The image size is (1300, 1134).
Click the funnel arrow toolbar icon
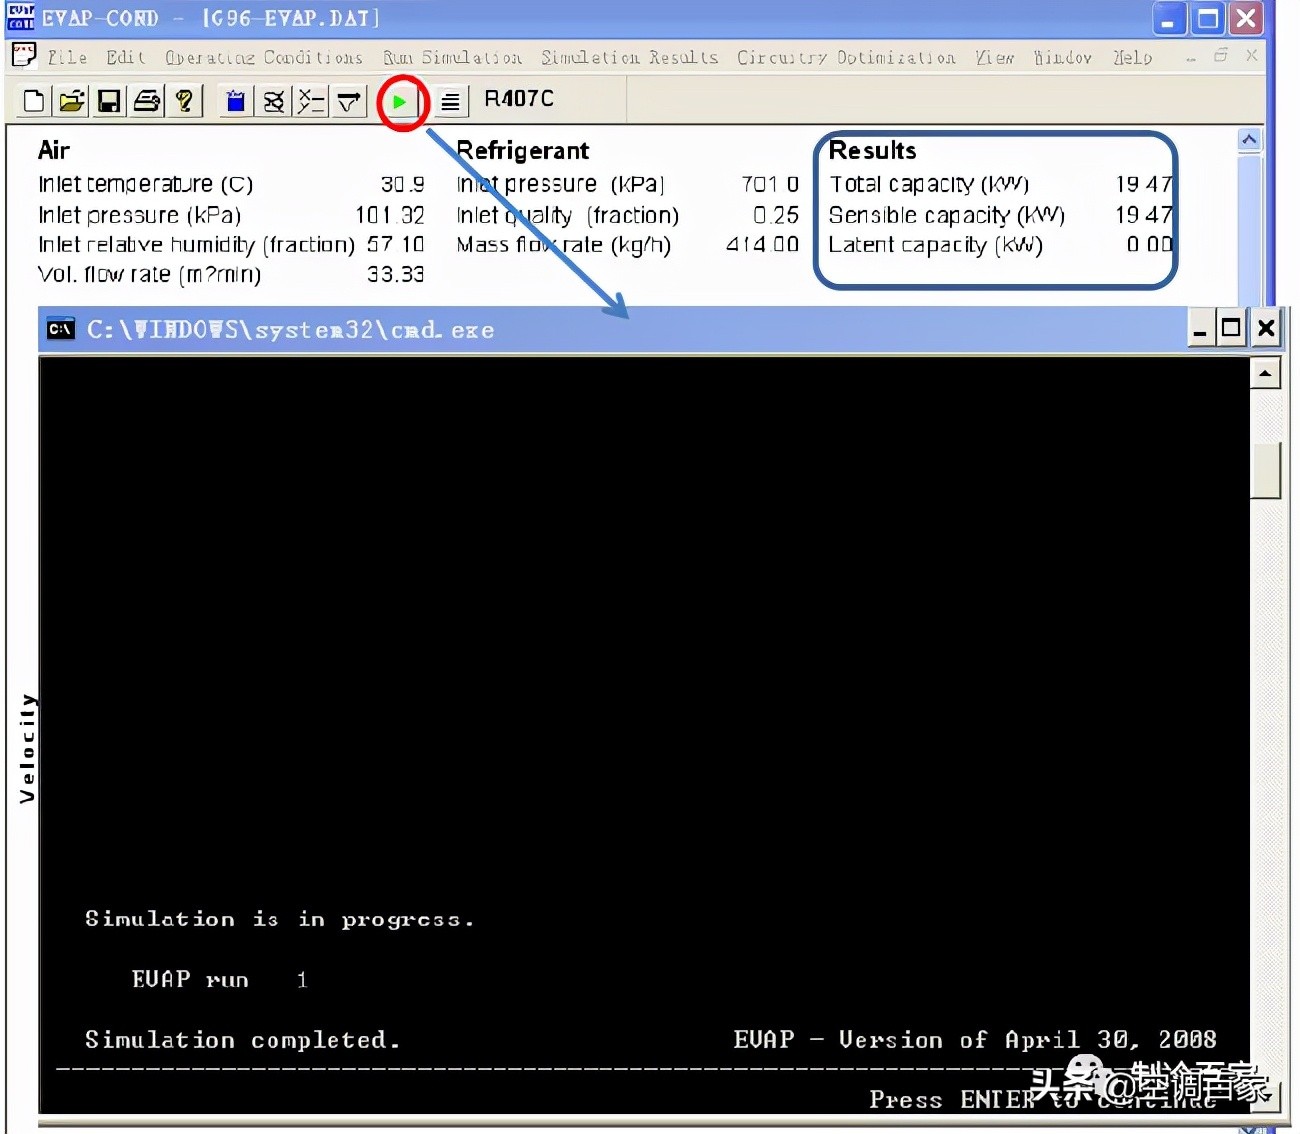click(348, 101)
